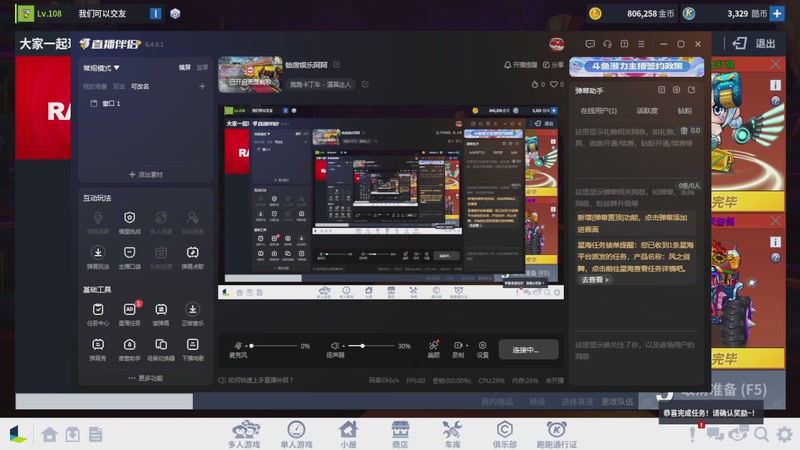Toggle the 开播提醒 stream reminder bell
The image size is (800, 450).
pyautogui.click(x=520, y=65)
